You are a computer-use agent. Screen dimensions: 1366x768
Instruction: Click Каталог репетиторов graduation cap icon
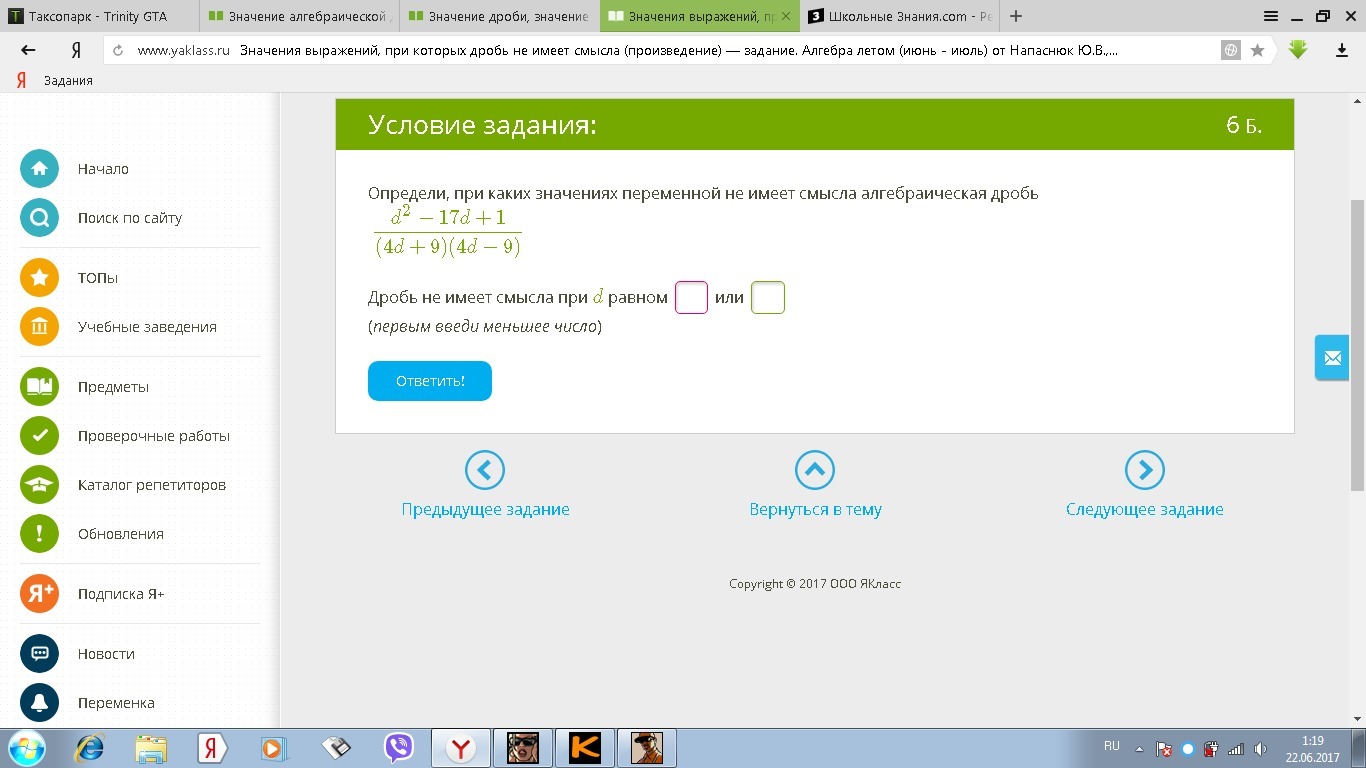(x=40, y=485)
